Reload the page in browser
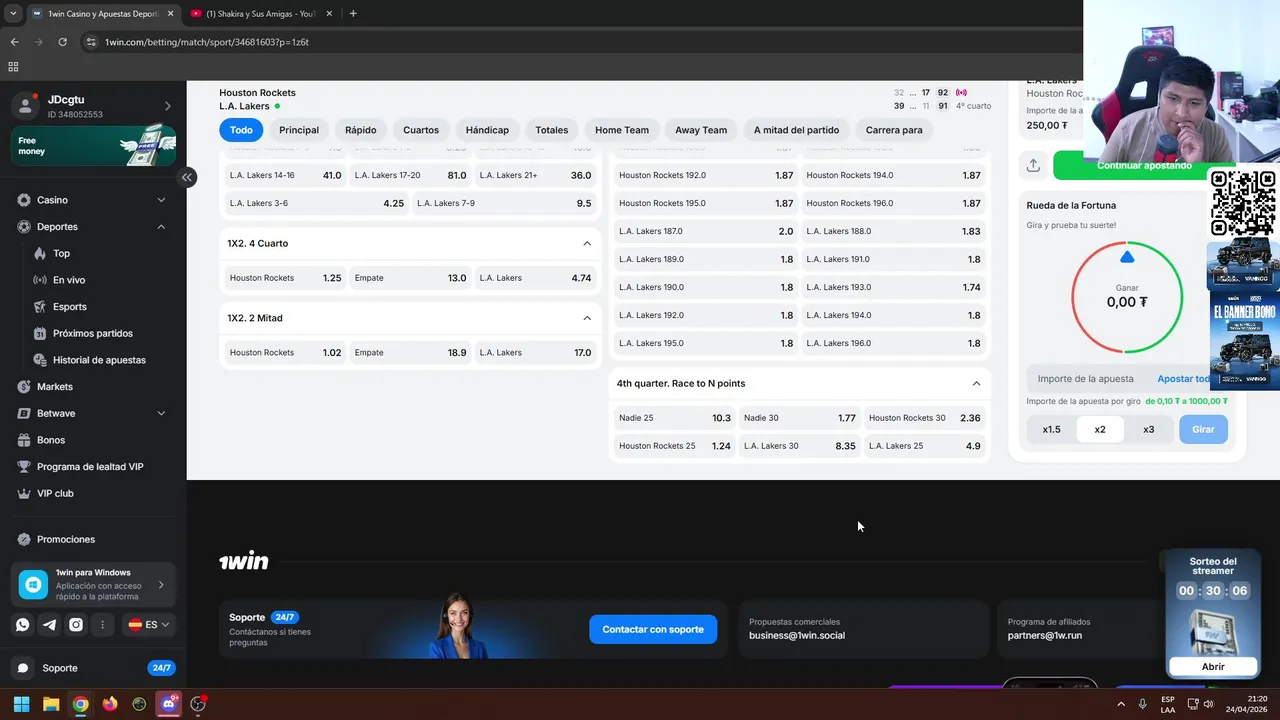Viewport: 1280px width, 720px height. [x=62, y=42]
